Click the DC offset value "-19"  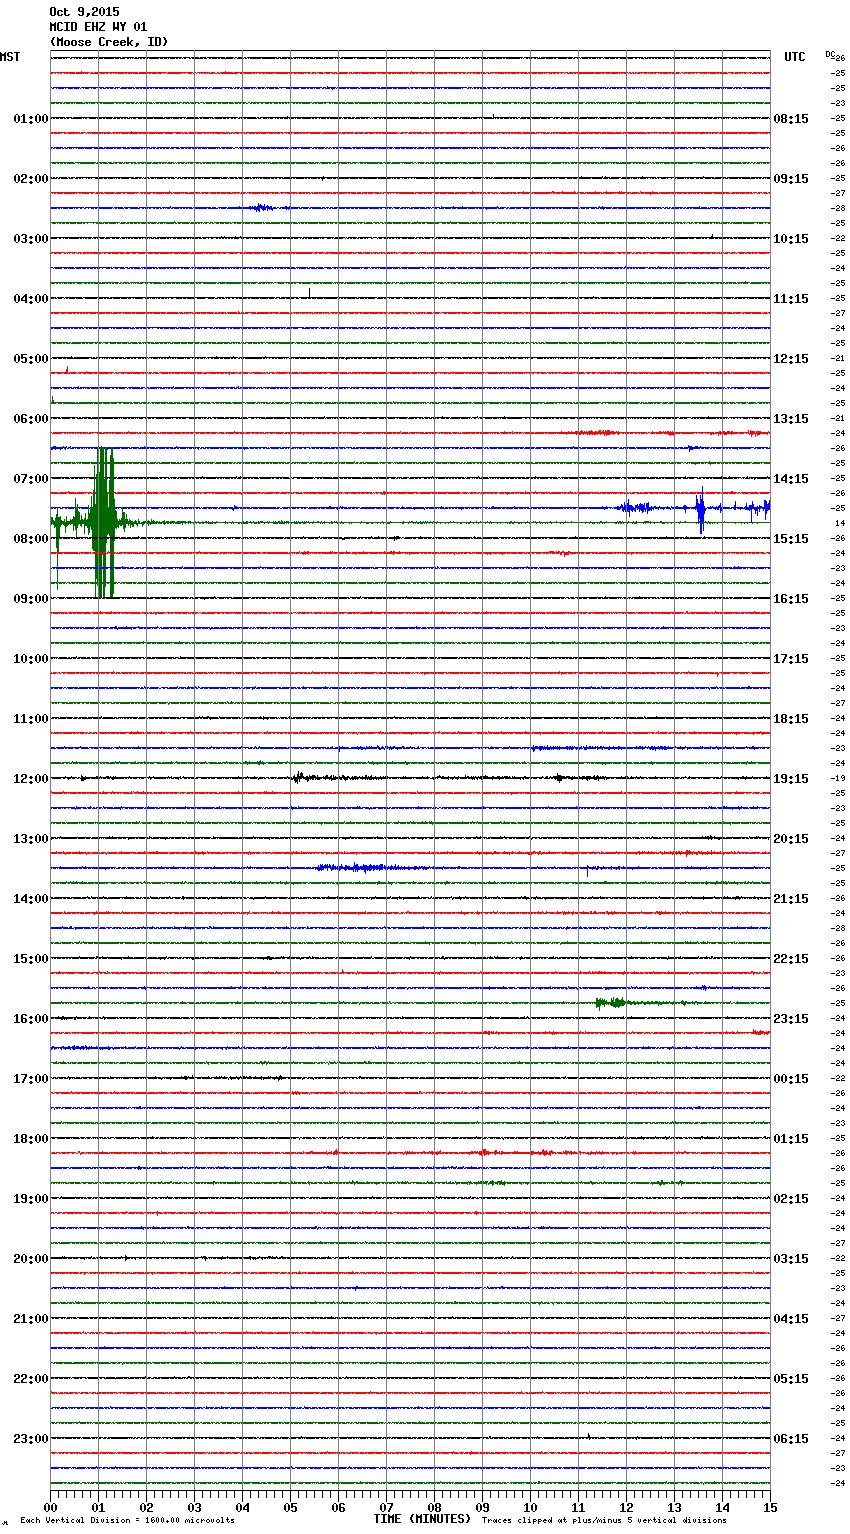(838, 778)
